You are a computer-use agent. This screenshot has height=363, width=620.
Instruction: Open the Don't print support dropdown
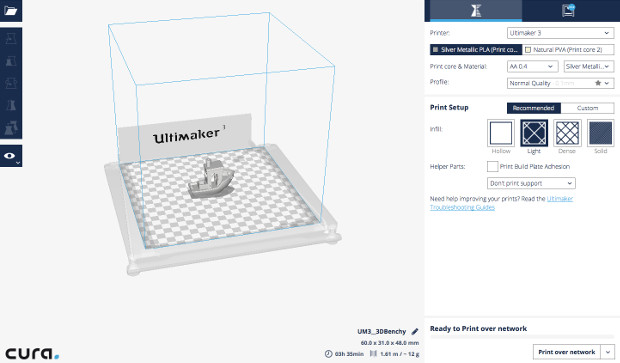[531, 183]
